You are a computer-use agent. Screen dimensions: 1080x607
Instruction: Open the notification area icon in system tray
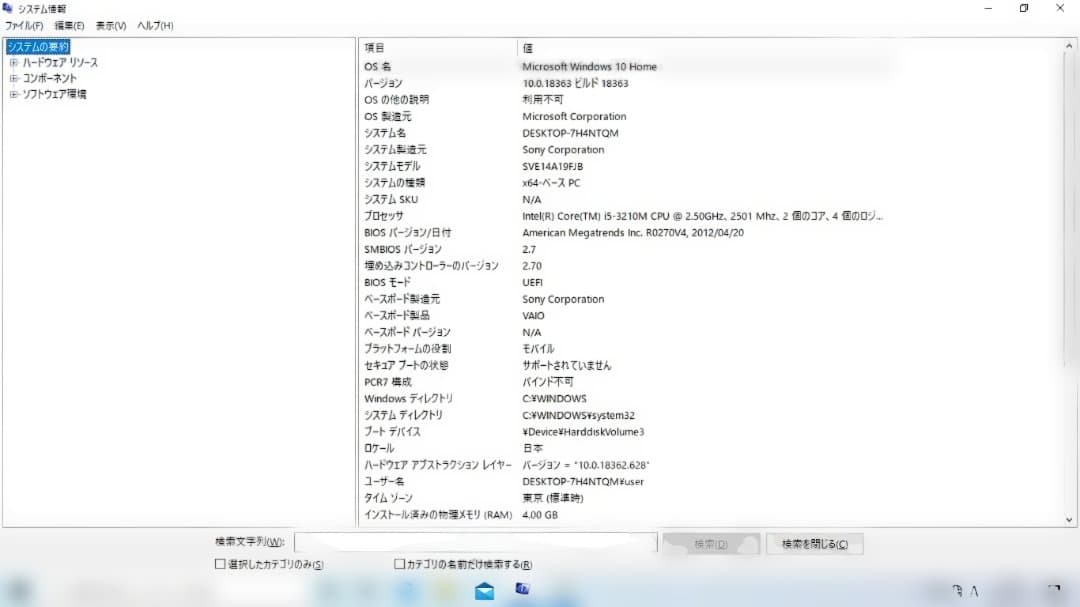(1053, 591)
